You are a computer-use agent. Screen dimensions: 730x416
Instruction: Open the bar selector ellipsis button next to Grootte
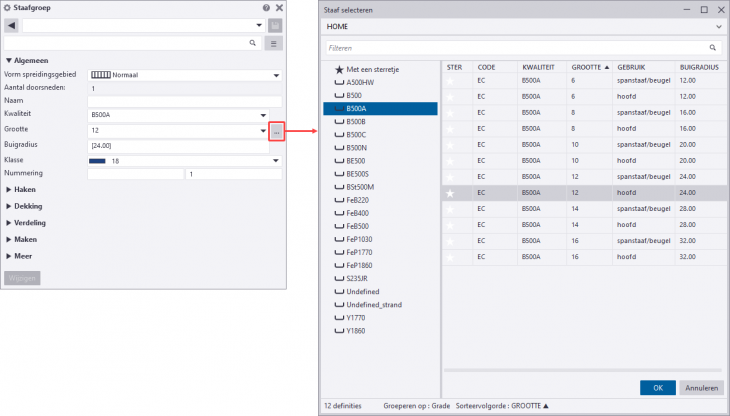point(277,131)
